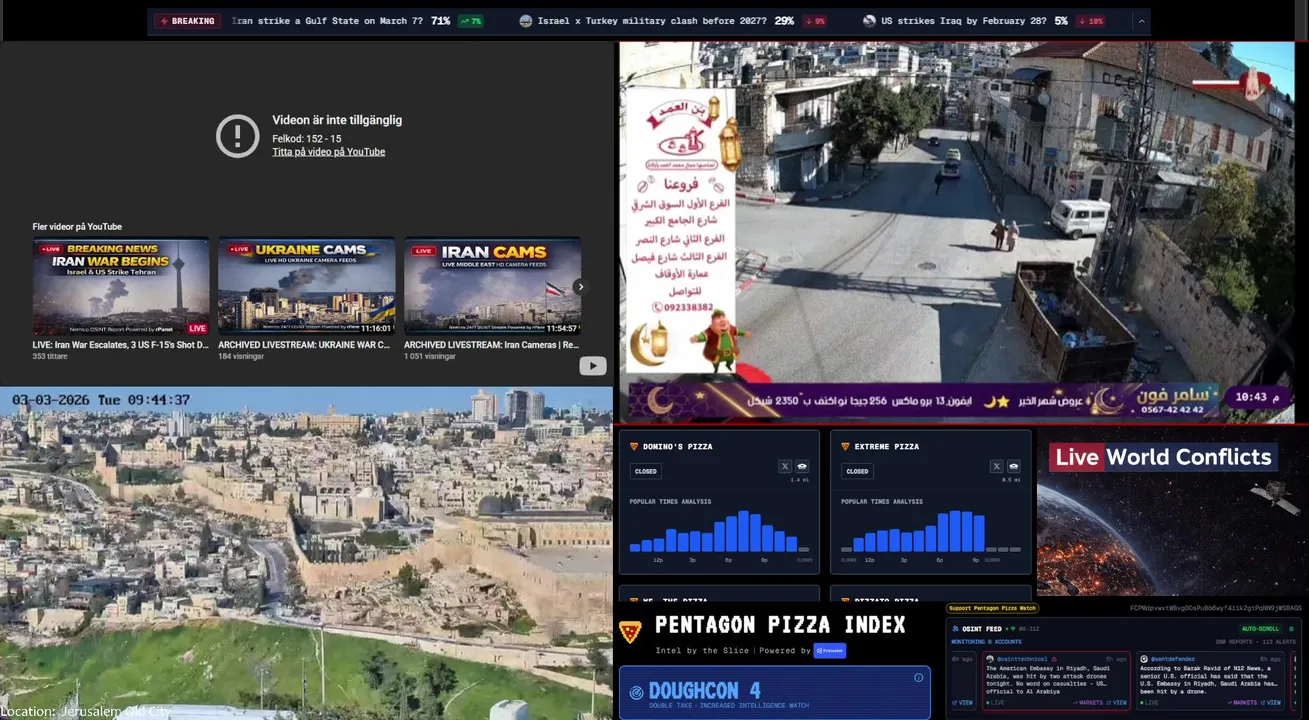Click the video unavailable error icon
This screenshot has width=1309, height=720.
(238, 136)
